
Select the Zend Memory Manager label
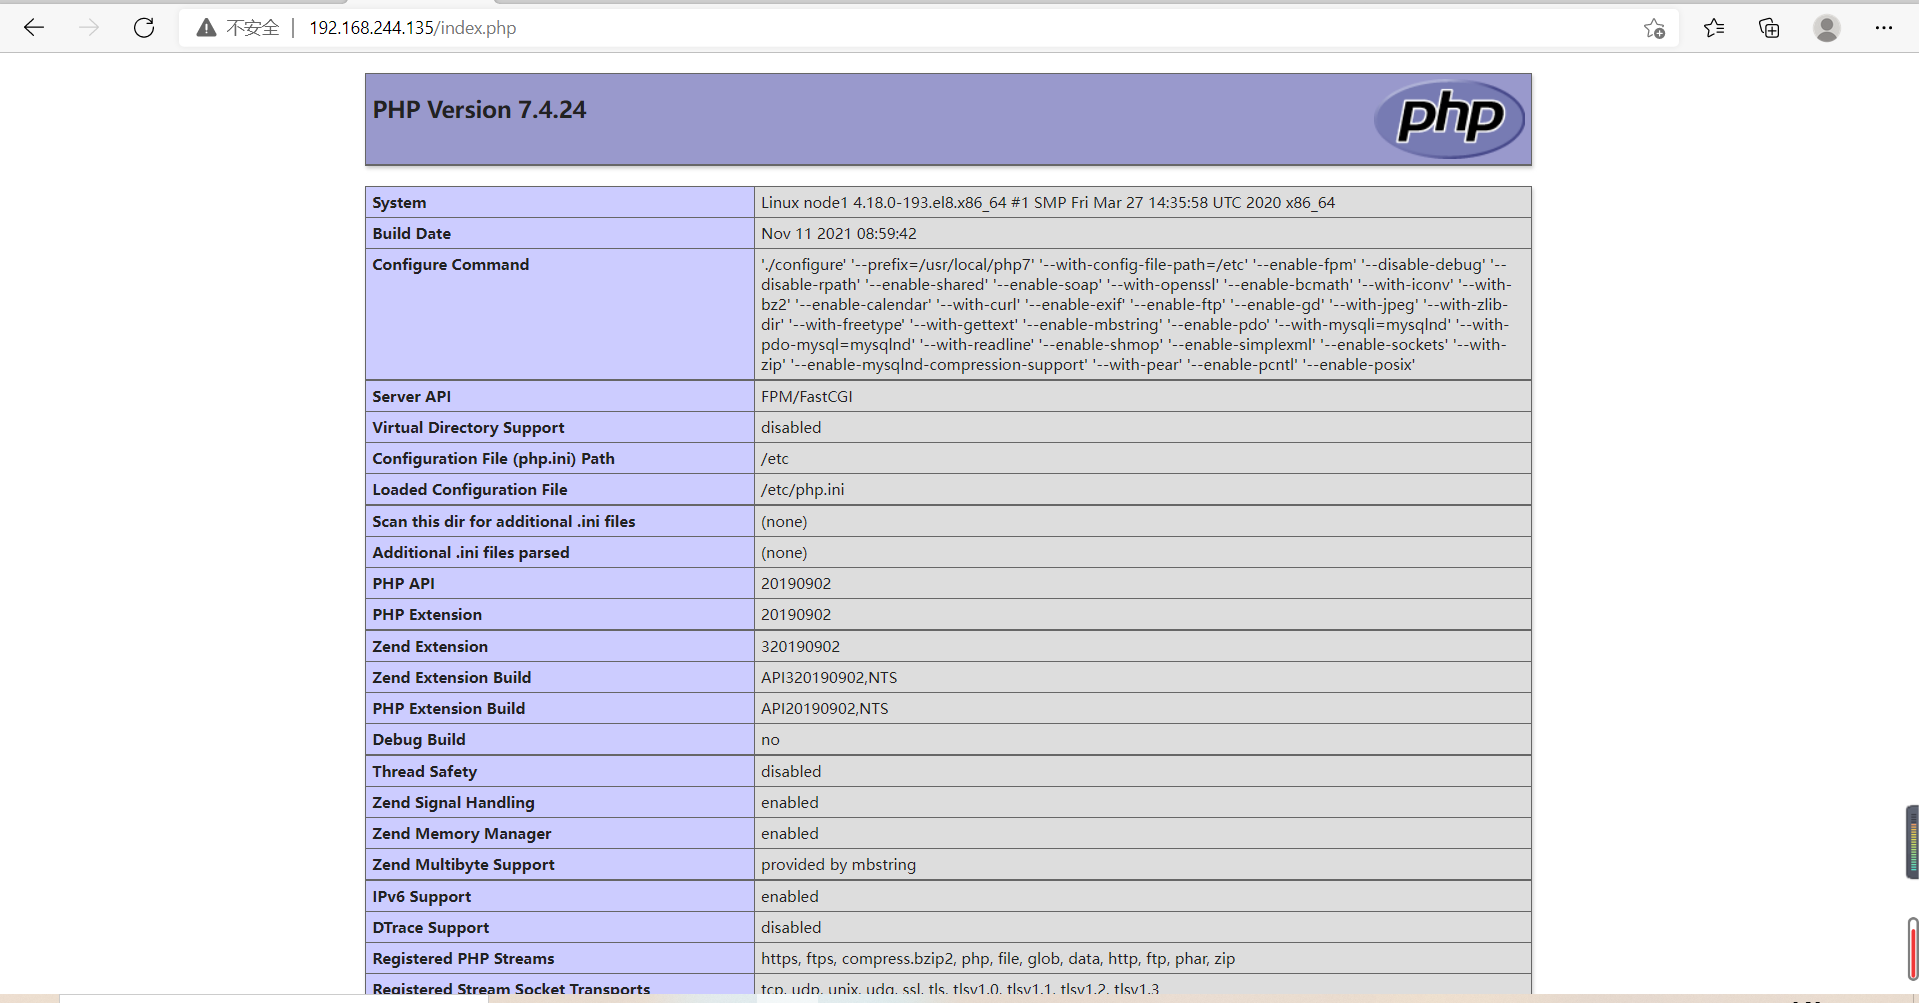click(461, 833)
